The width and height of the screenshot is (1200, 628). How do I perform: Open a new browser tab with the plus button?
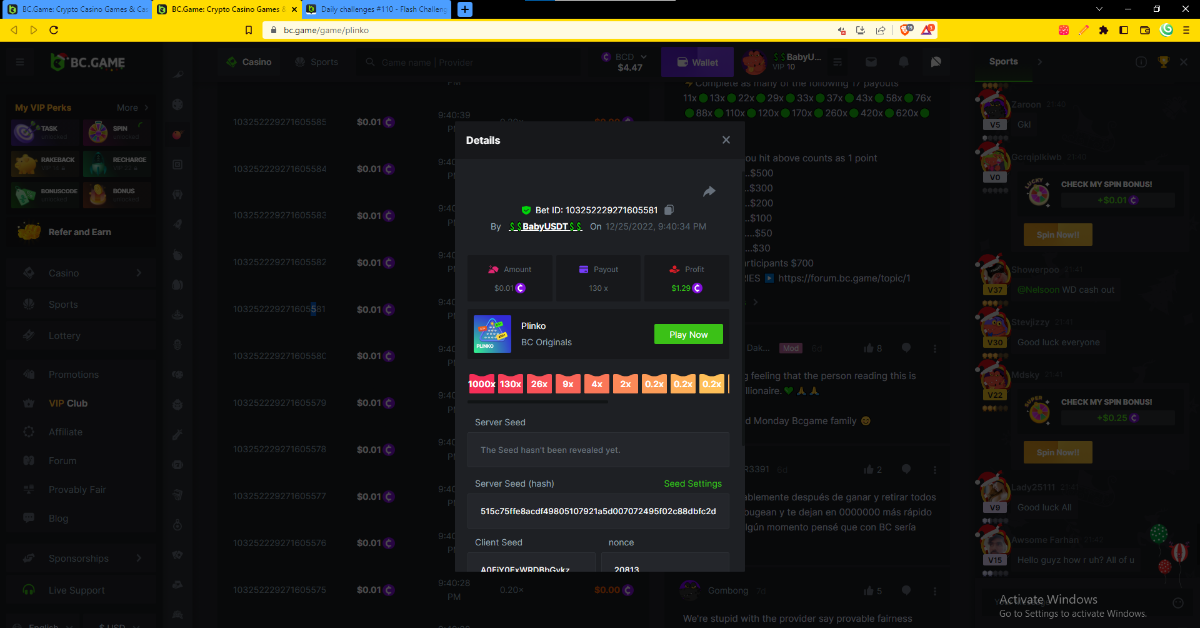click(464, 9)
